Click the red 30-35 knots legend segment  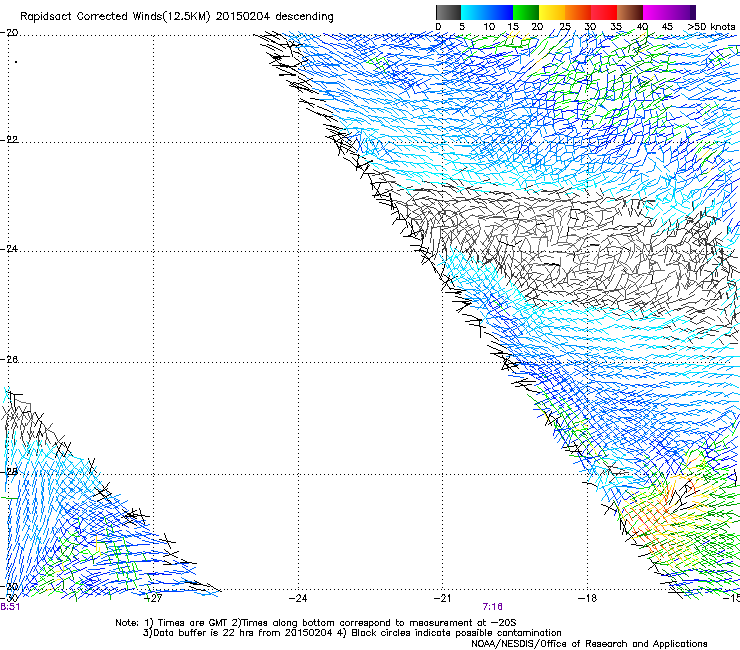point(604,12)
